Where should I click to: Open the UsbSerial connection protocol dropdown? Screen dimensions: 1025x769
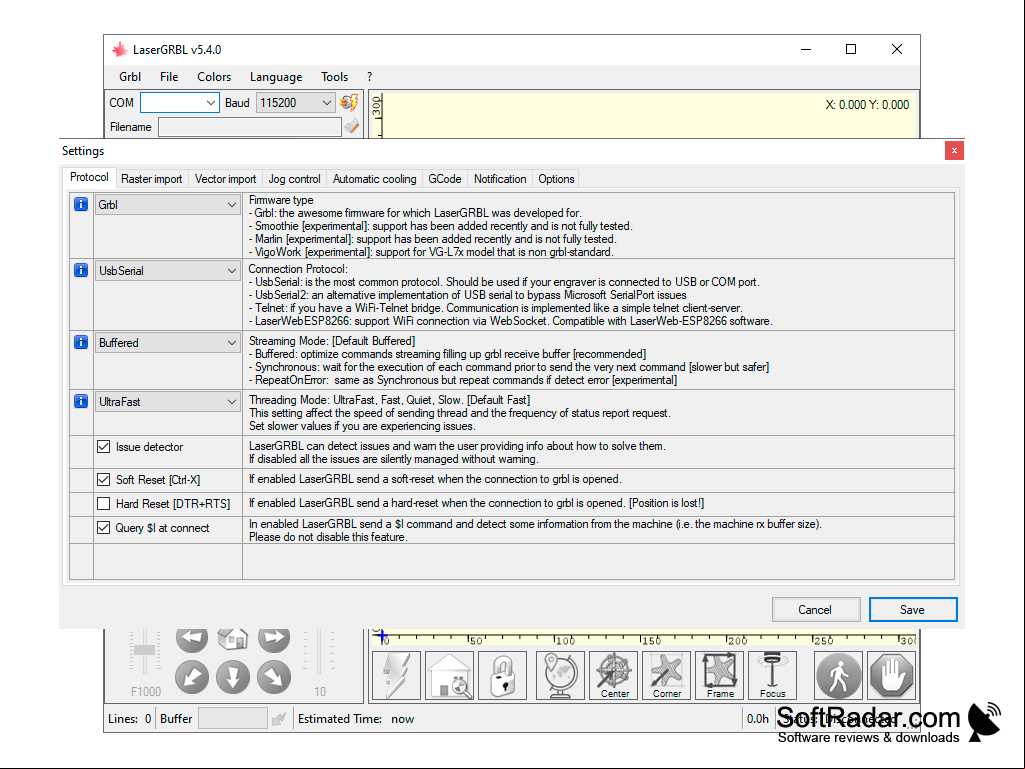tap(167, 270)
